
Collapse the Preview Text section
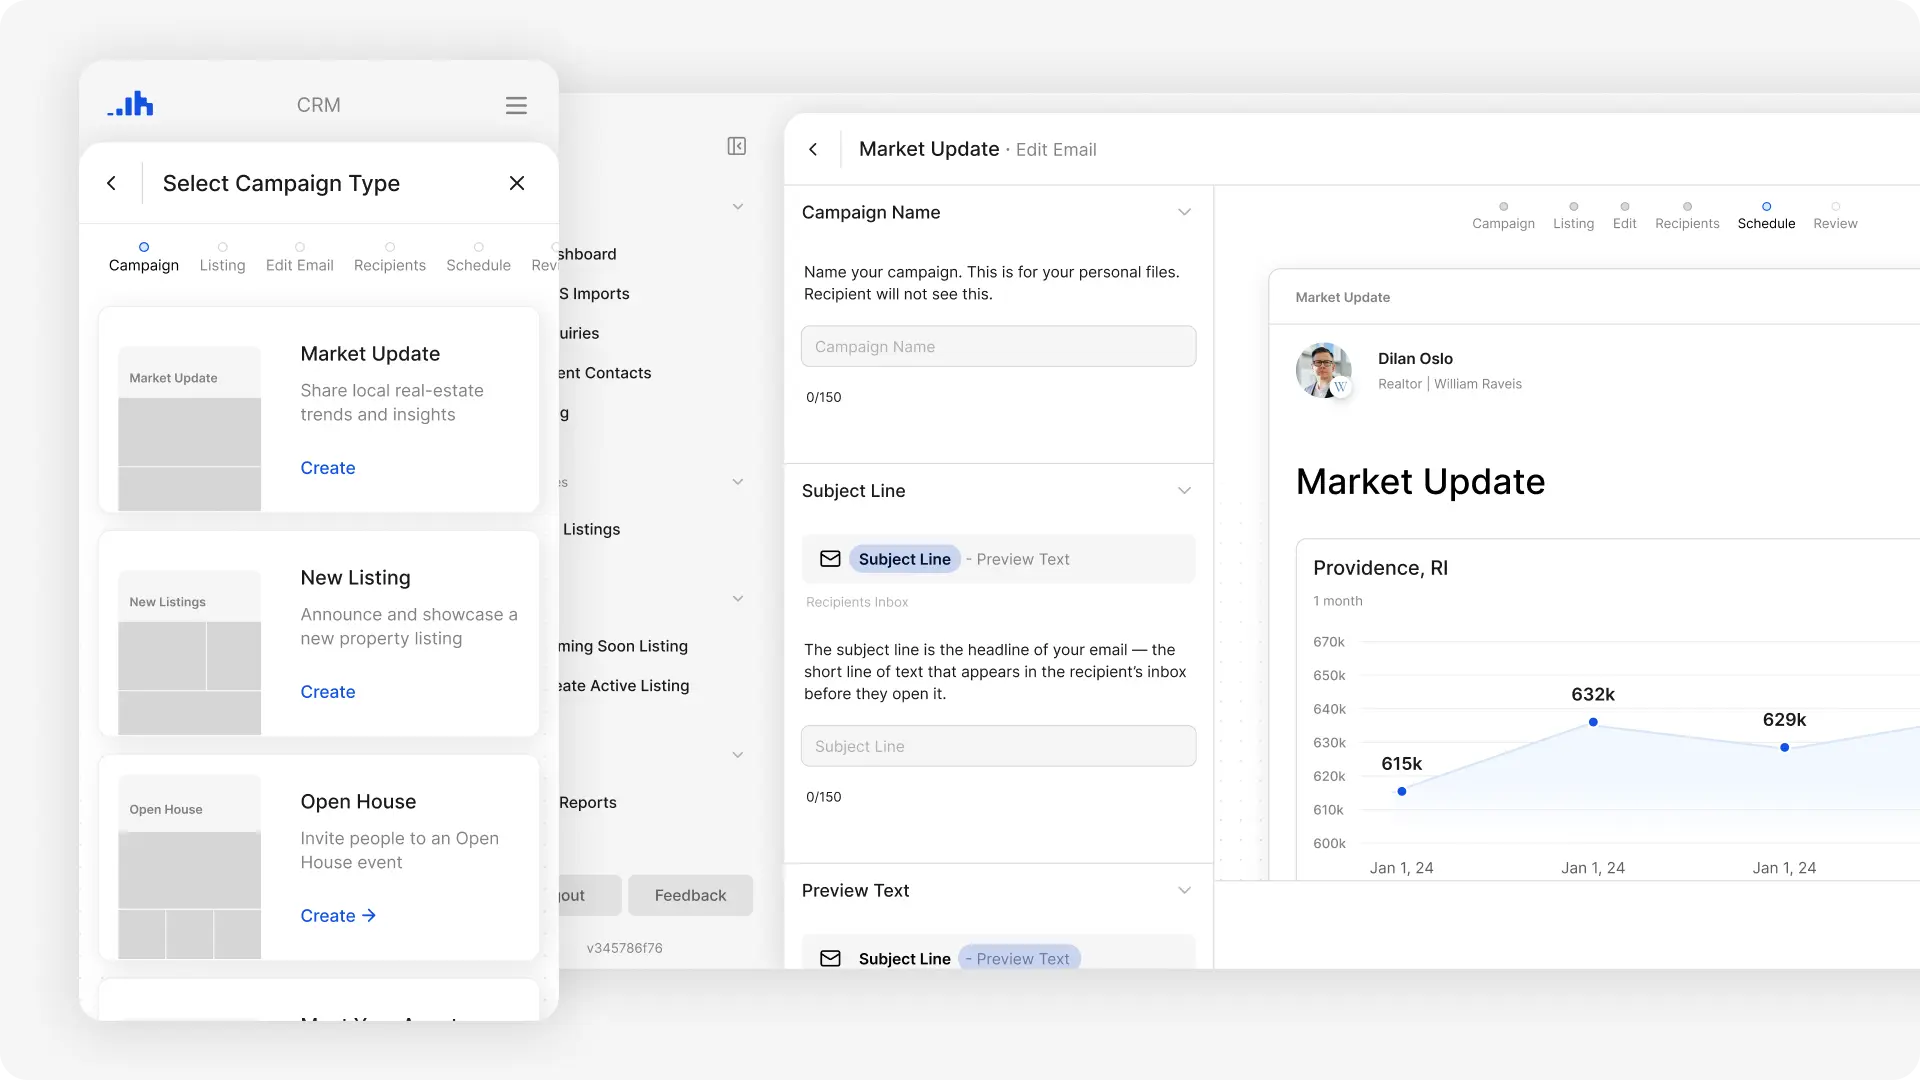tap(1184, 889)
